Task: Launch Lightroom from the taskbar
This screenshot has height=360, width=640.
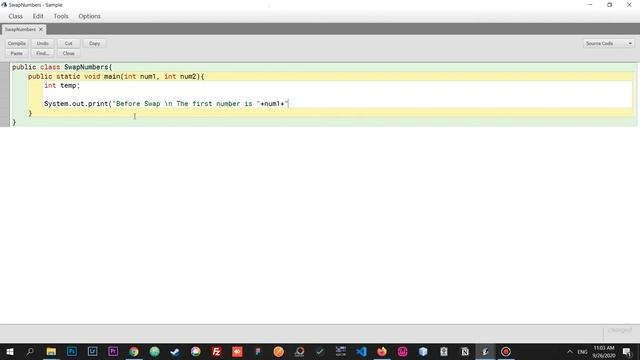Action: coord(93,351)
